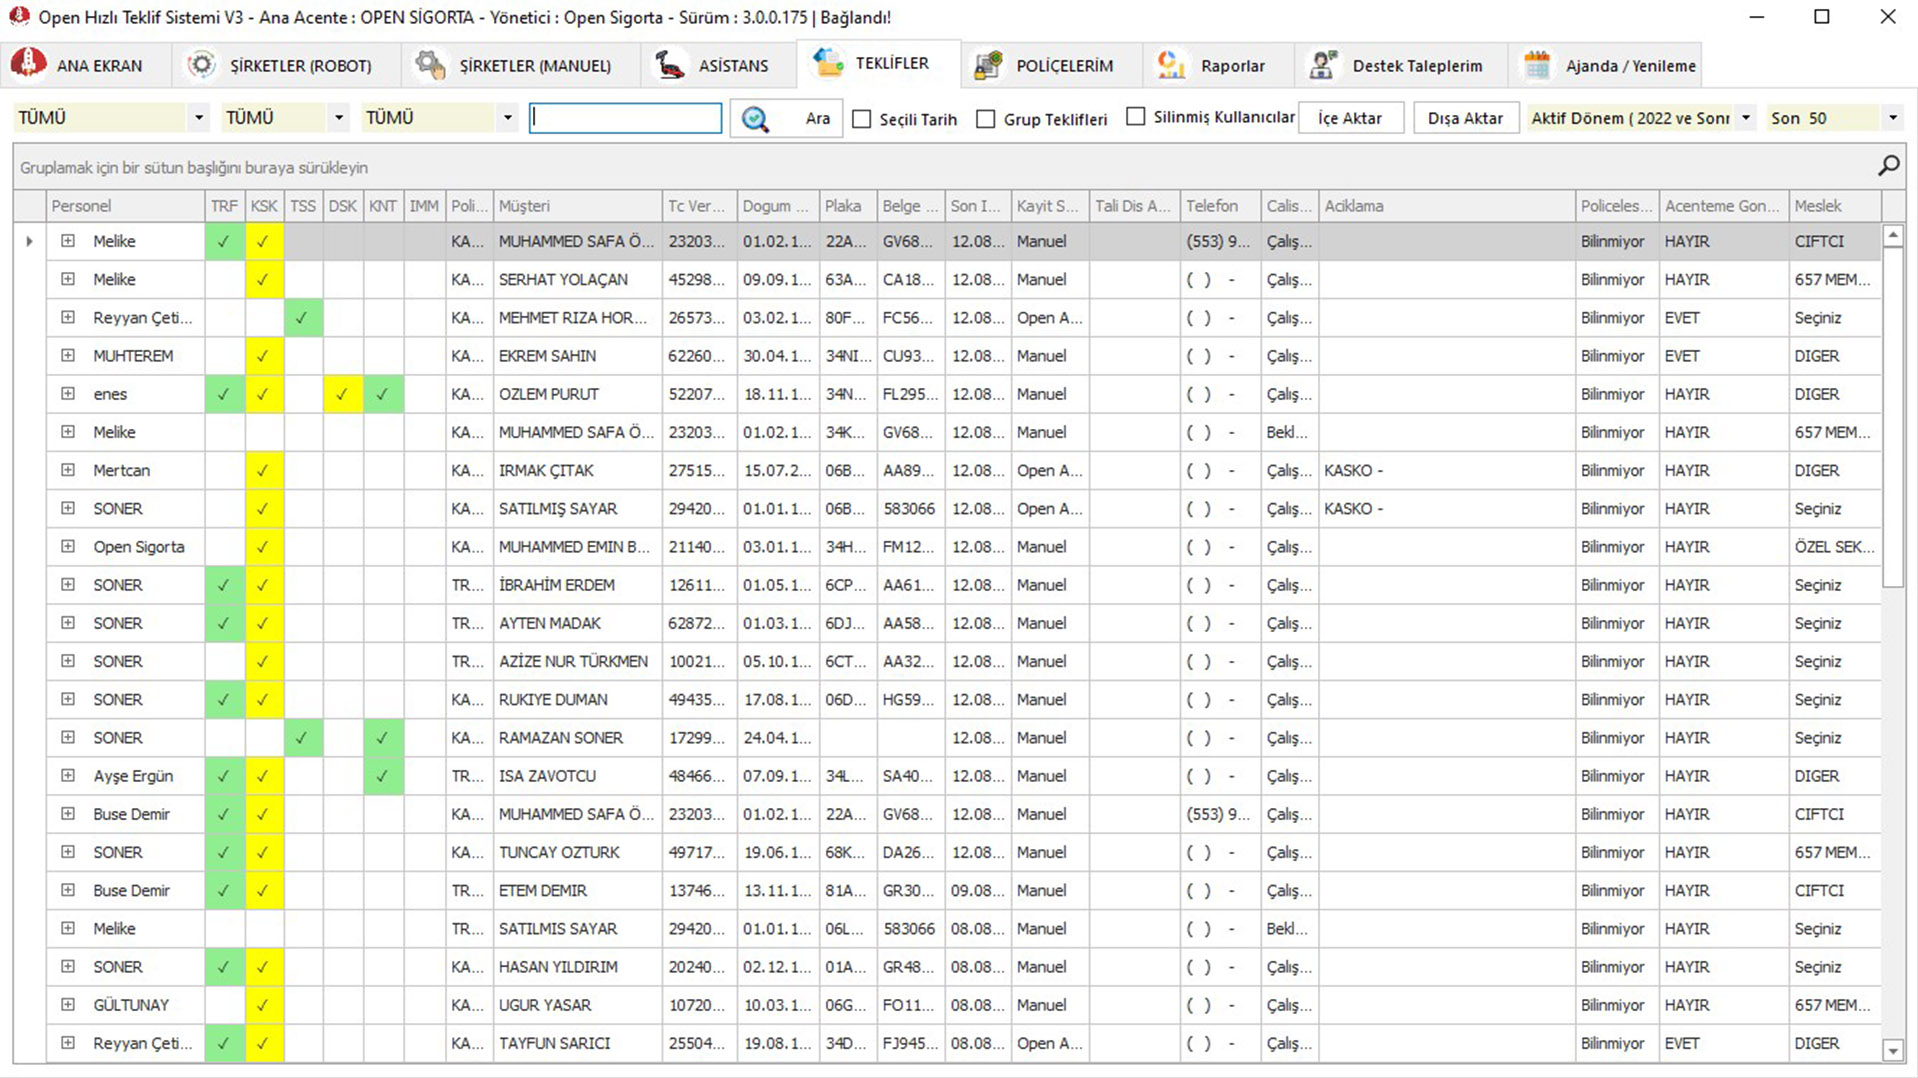Click the Destek Taleplerim person icon
Screen dimensions: 1918x1078
1323,65
